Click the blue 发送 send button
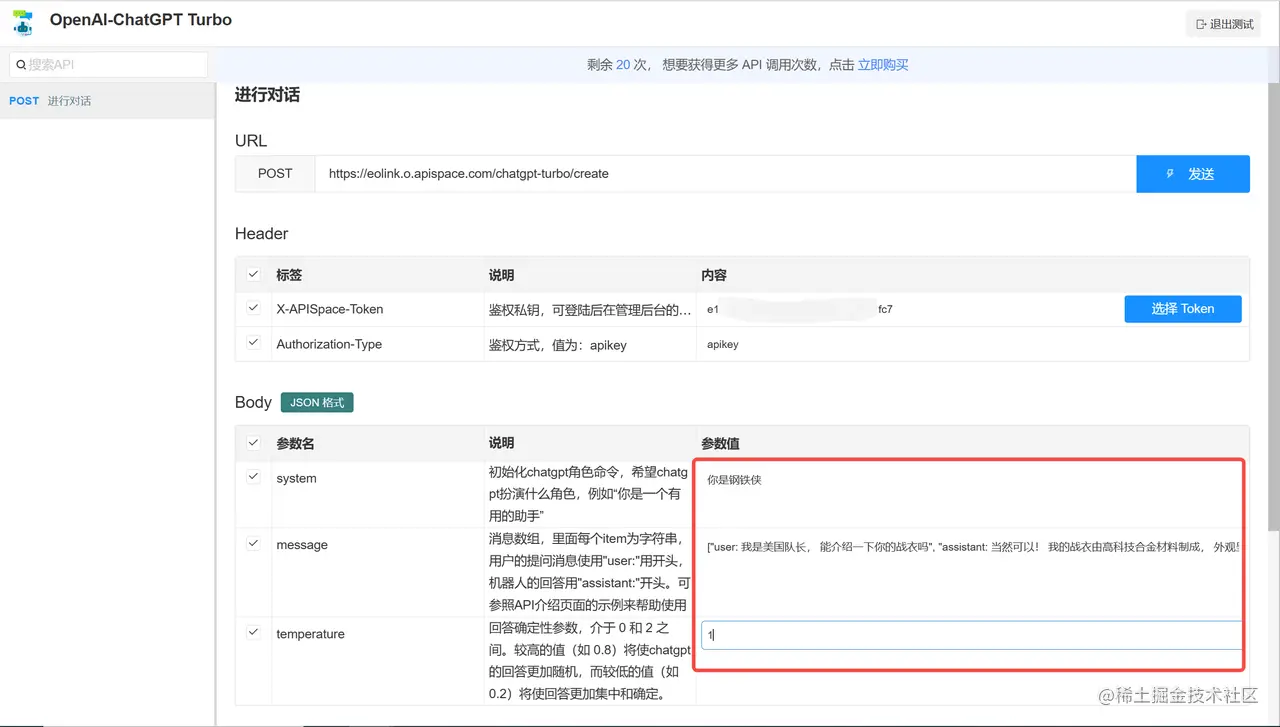 pyautogui.click(x=1193, y=174)
